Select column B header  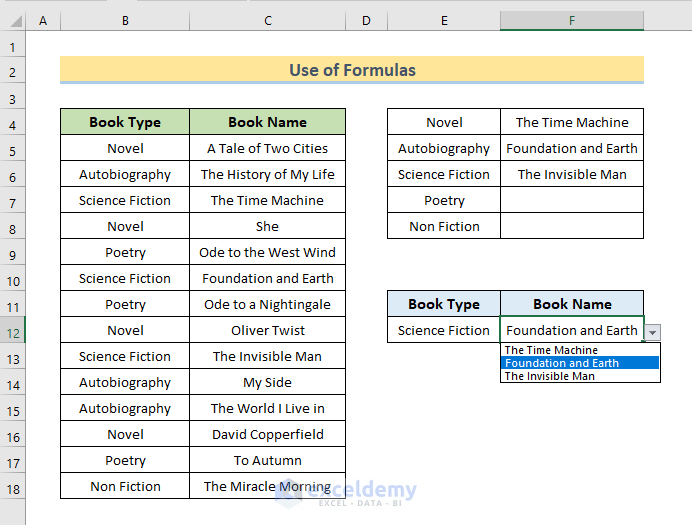[125, 21]
